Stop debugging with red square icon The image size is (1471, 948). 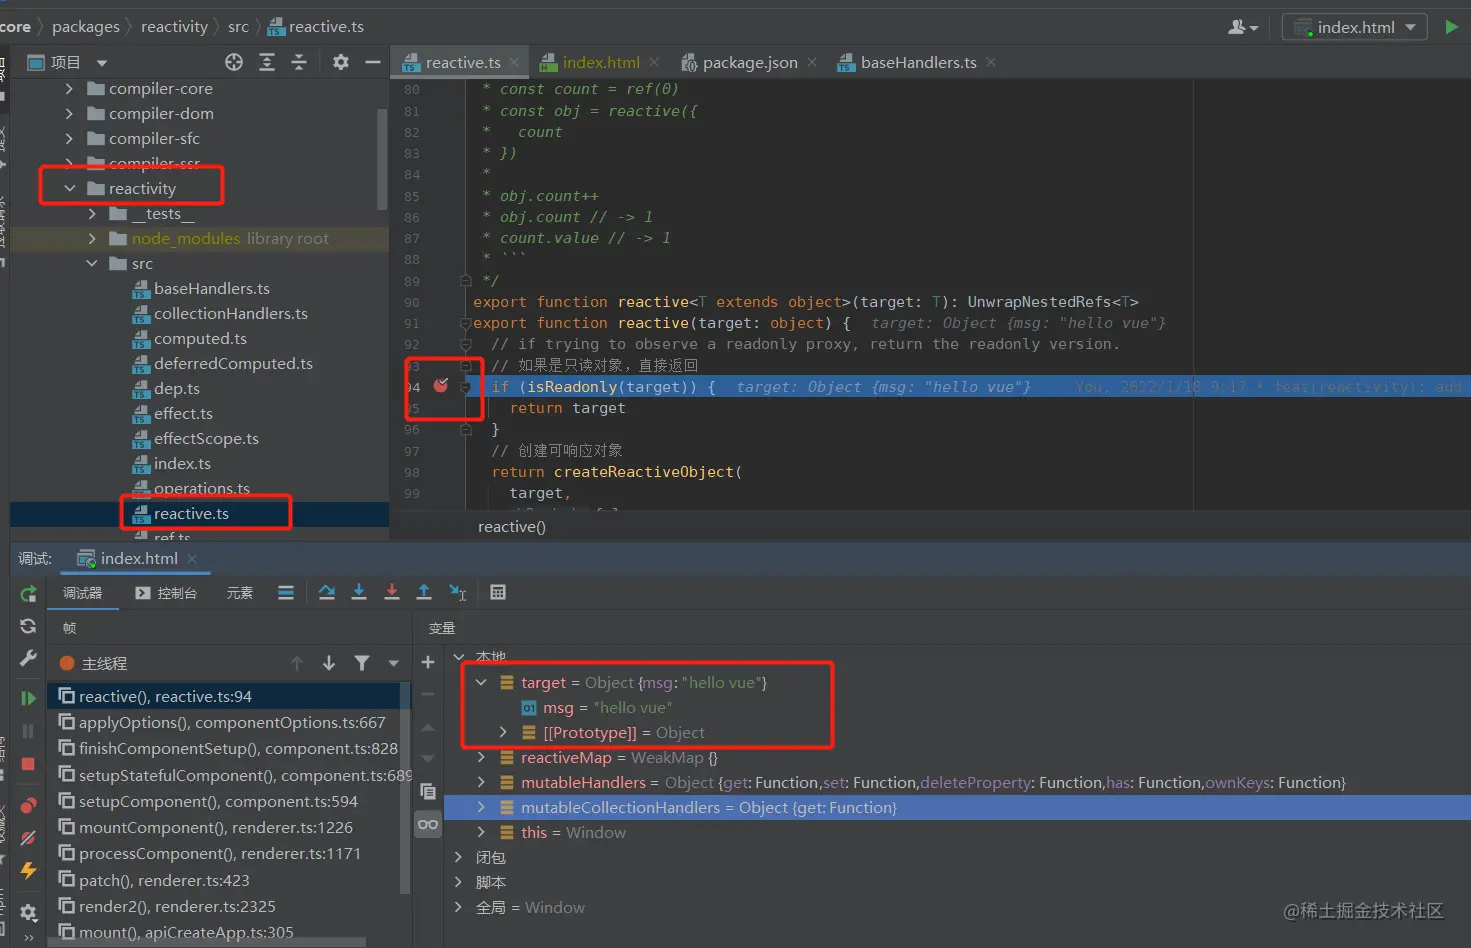(x=28, y=764)
